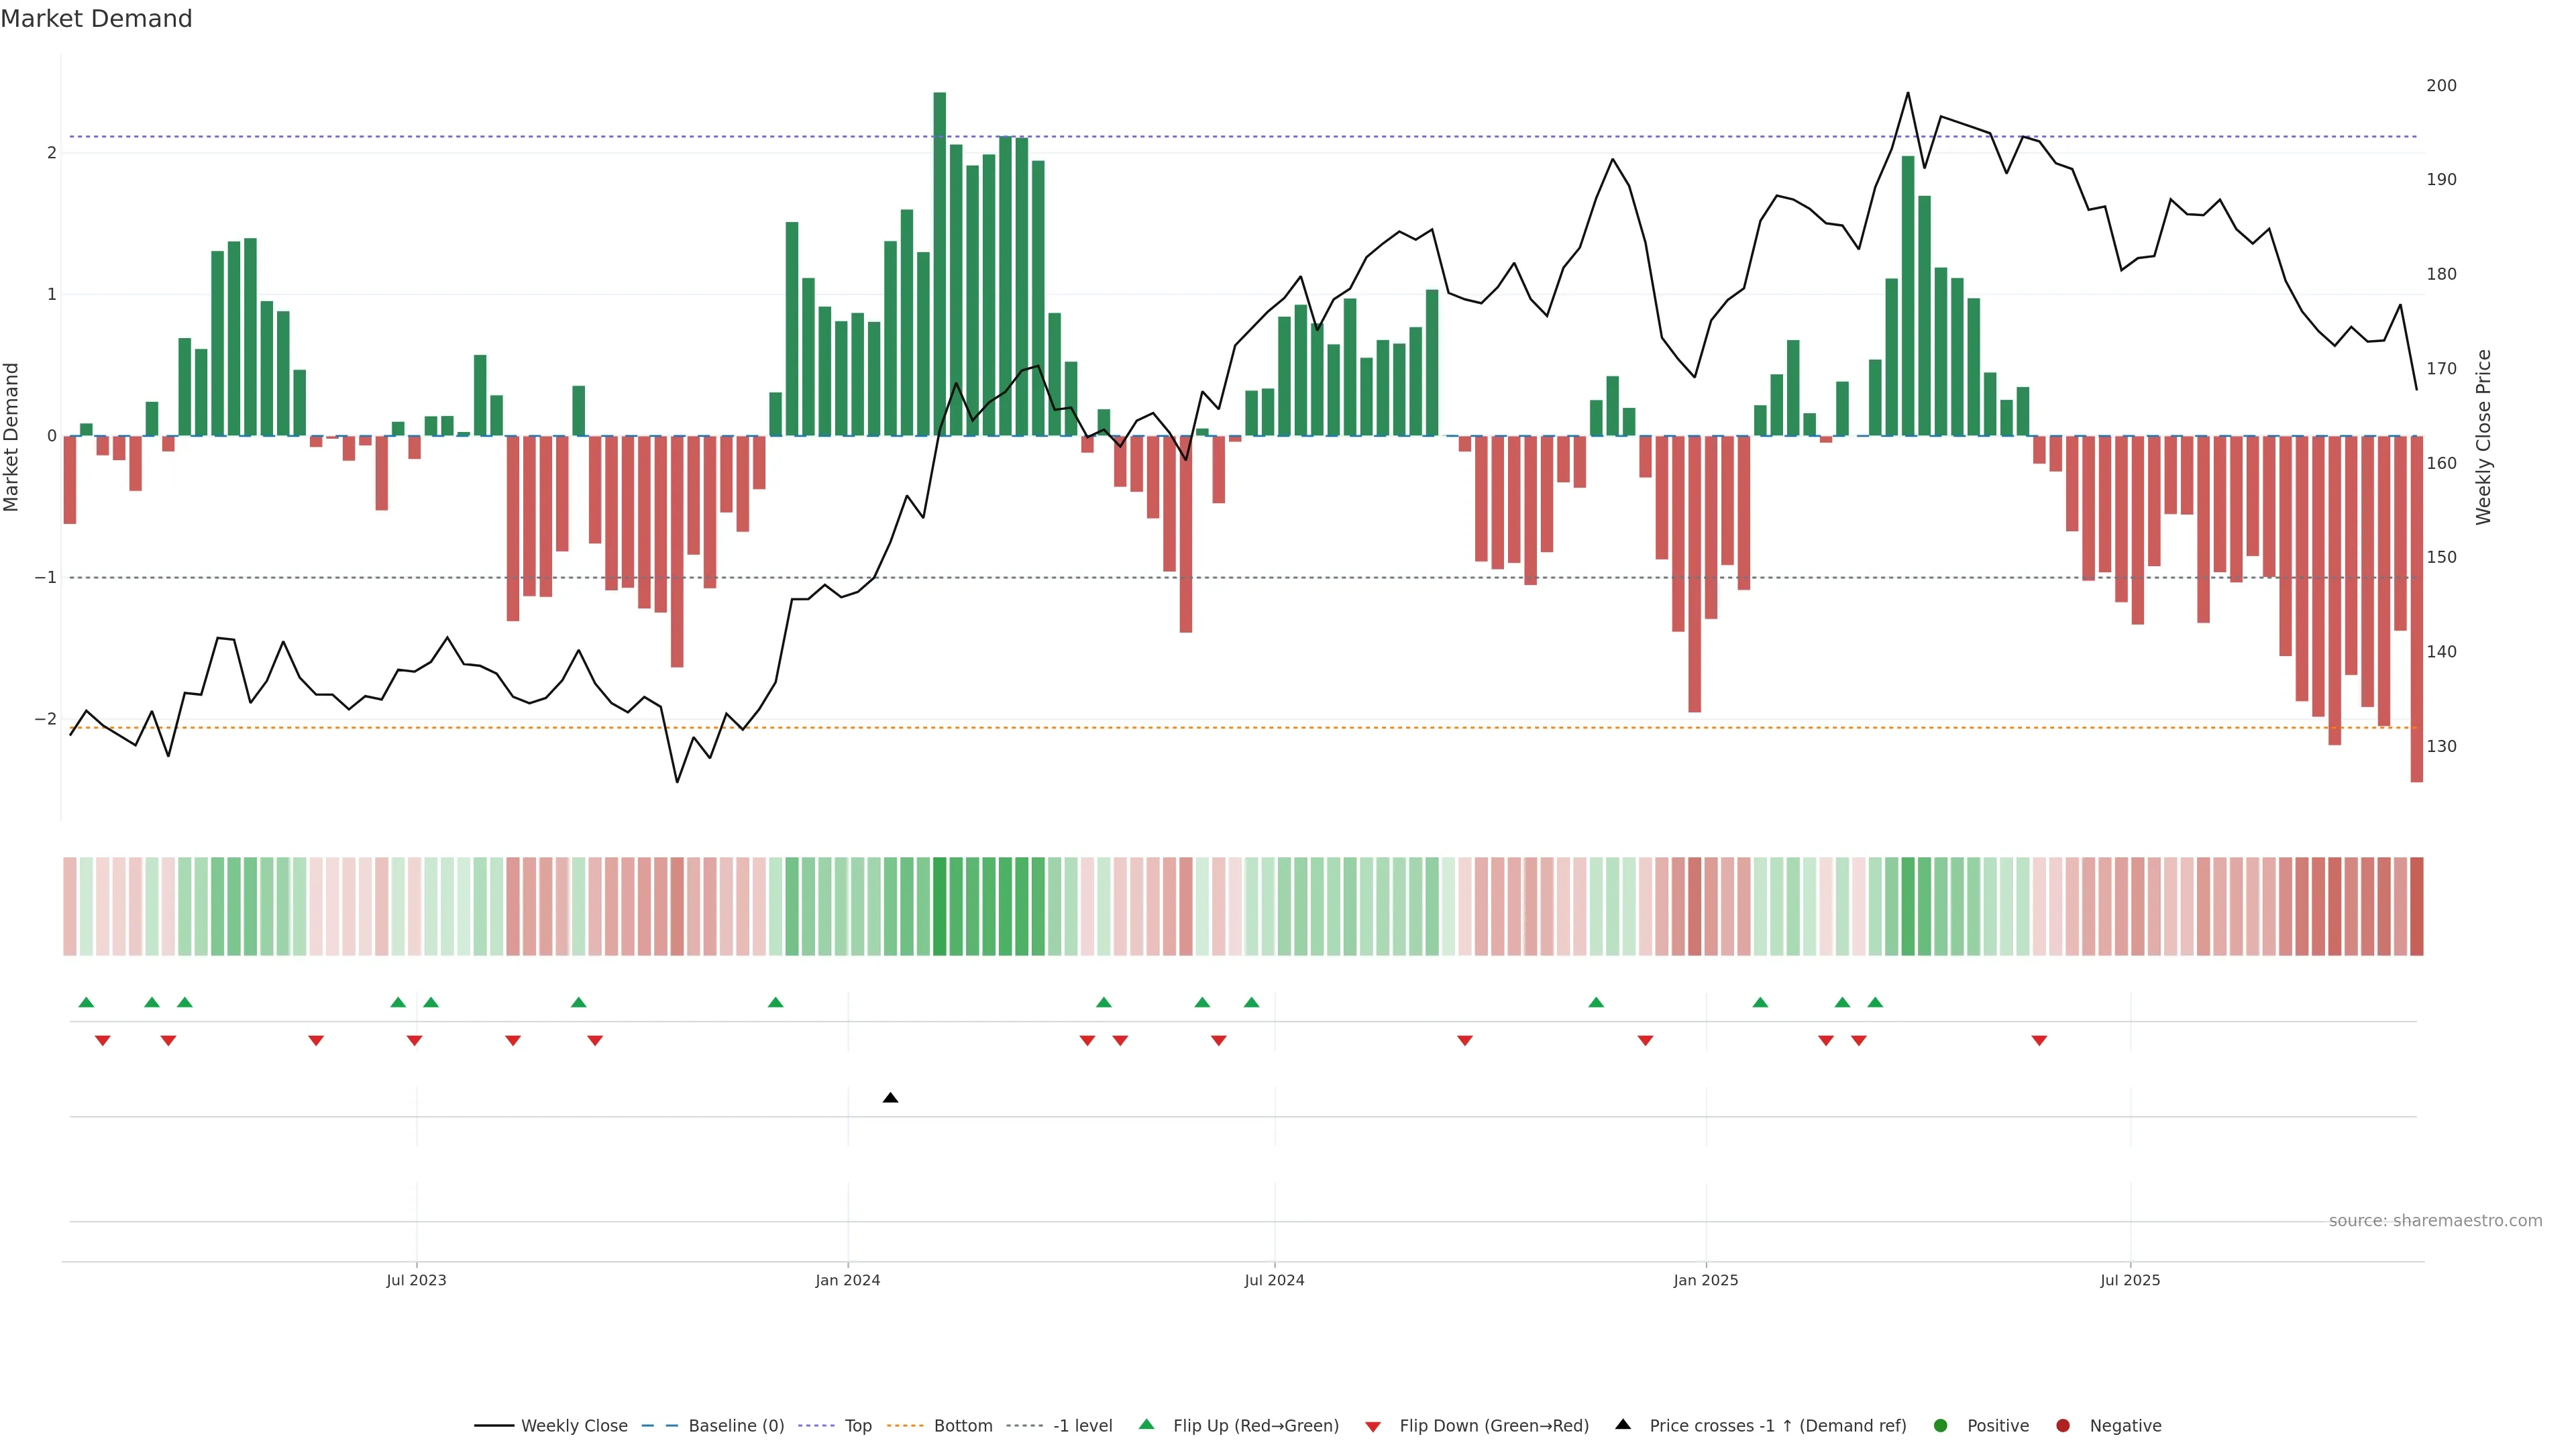Click the leftmost green Flip Up triangle marker
This screenshot has height=1449, width=2576.
tap(86, 1002)
